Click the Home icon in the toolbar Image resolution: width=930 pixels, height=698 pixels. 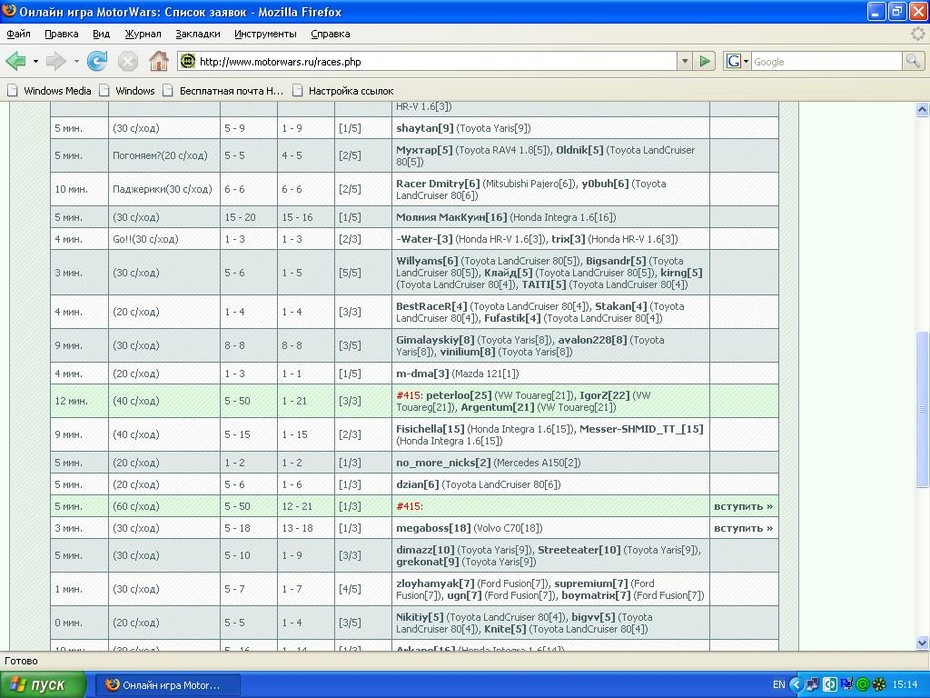[x=158, y=61]
